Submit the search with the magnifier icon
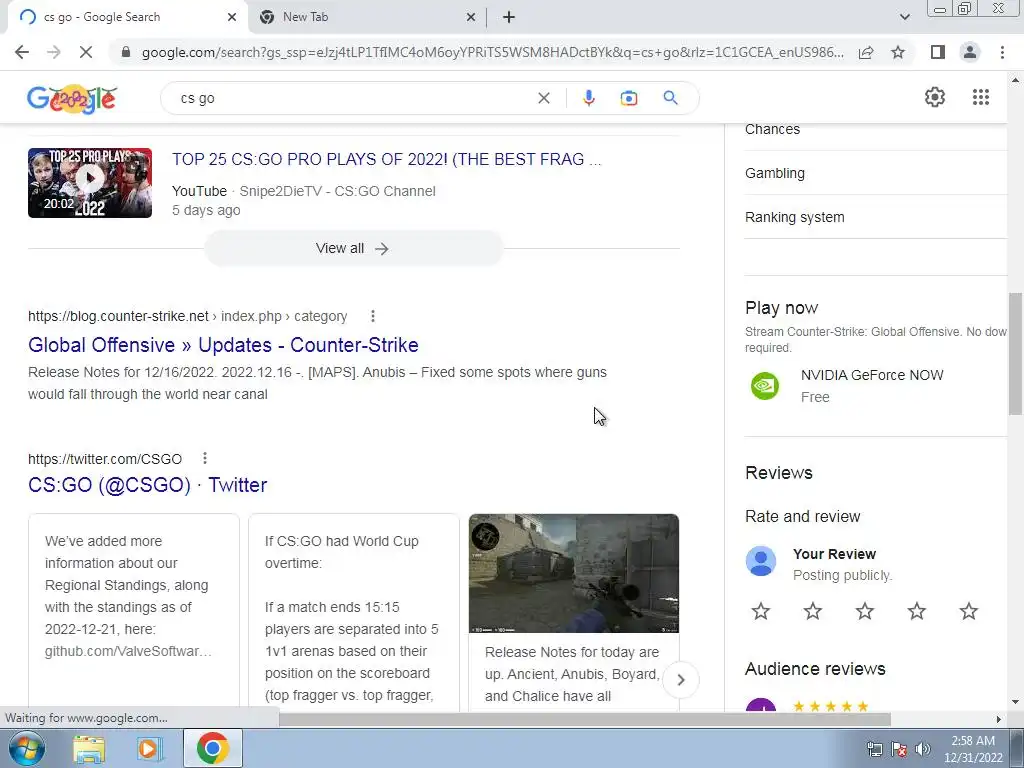The width and height of the screenshot is (1024, 768). (670, 99)
